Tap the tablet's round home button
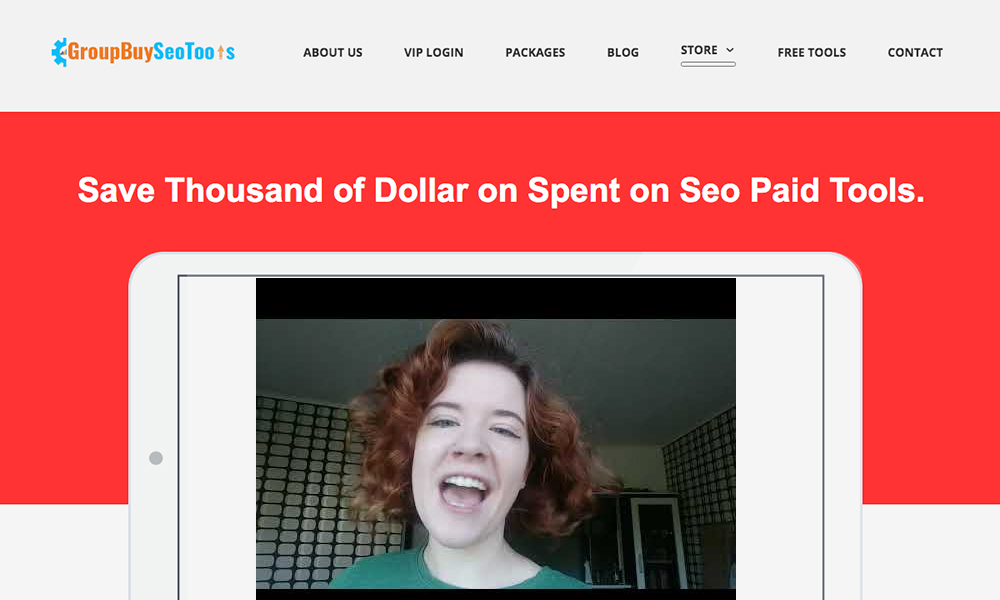Viewport: 1000px width, 600px height. [x=156, y=458]
